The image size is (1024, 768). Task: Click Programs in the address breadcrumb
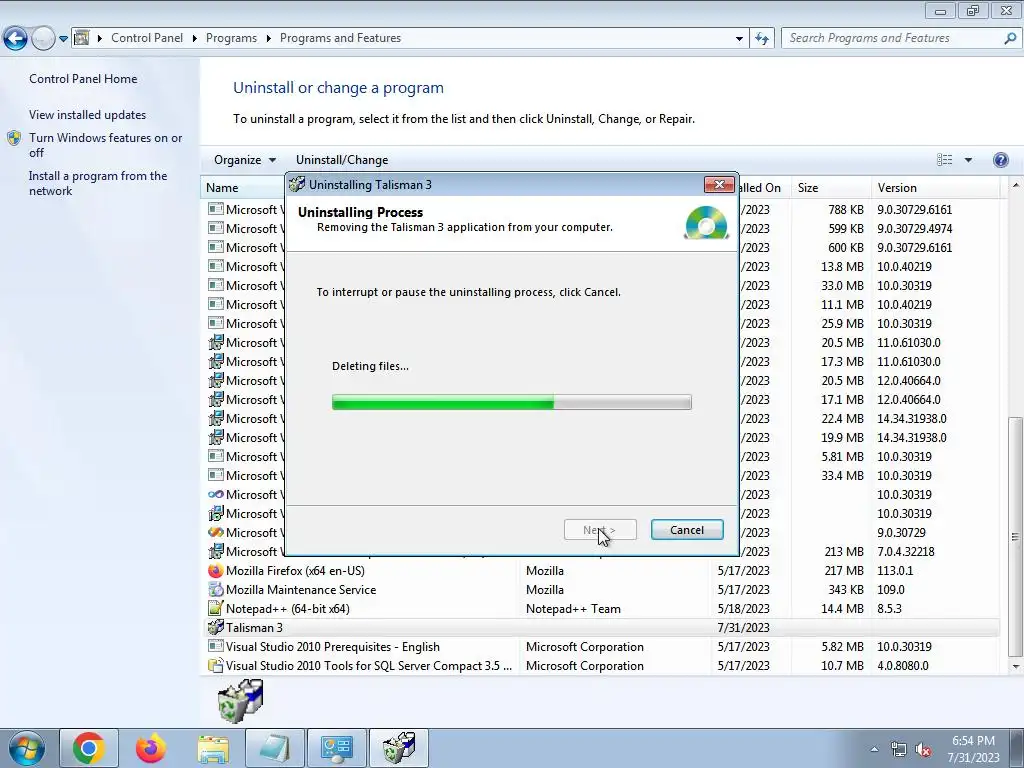(231, 38)
